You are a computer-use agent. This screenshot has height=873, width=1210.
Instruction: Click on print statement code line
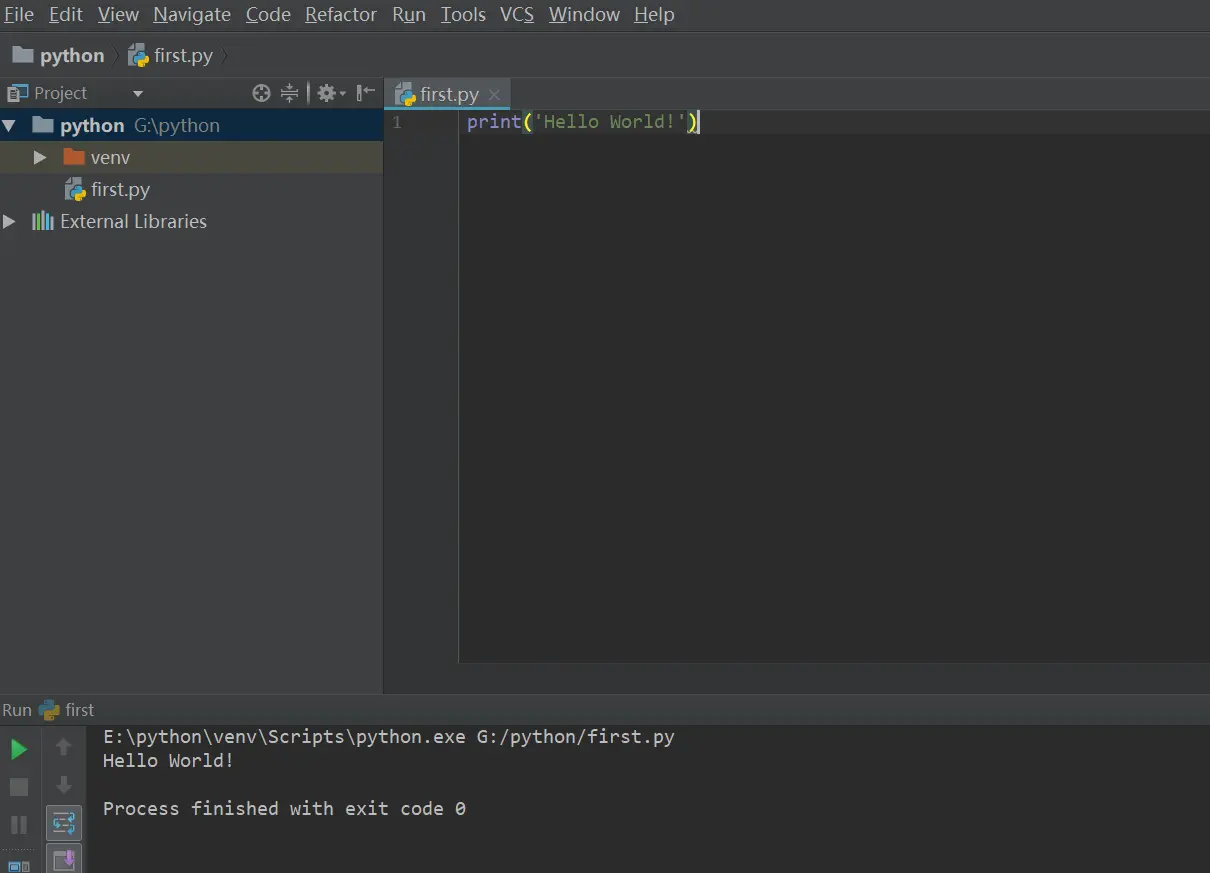(583, 122)
